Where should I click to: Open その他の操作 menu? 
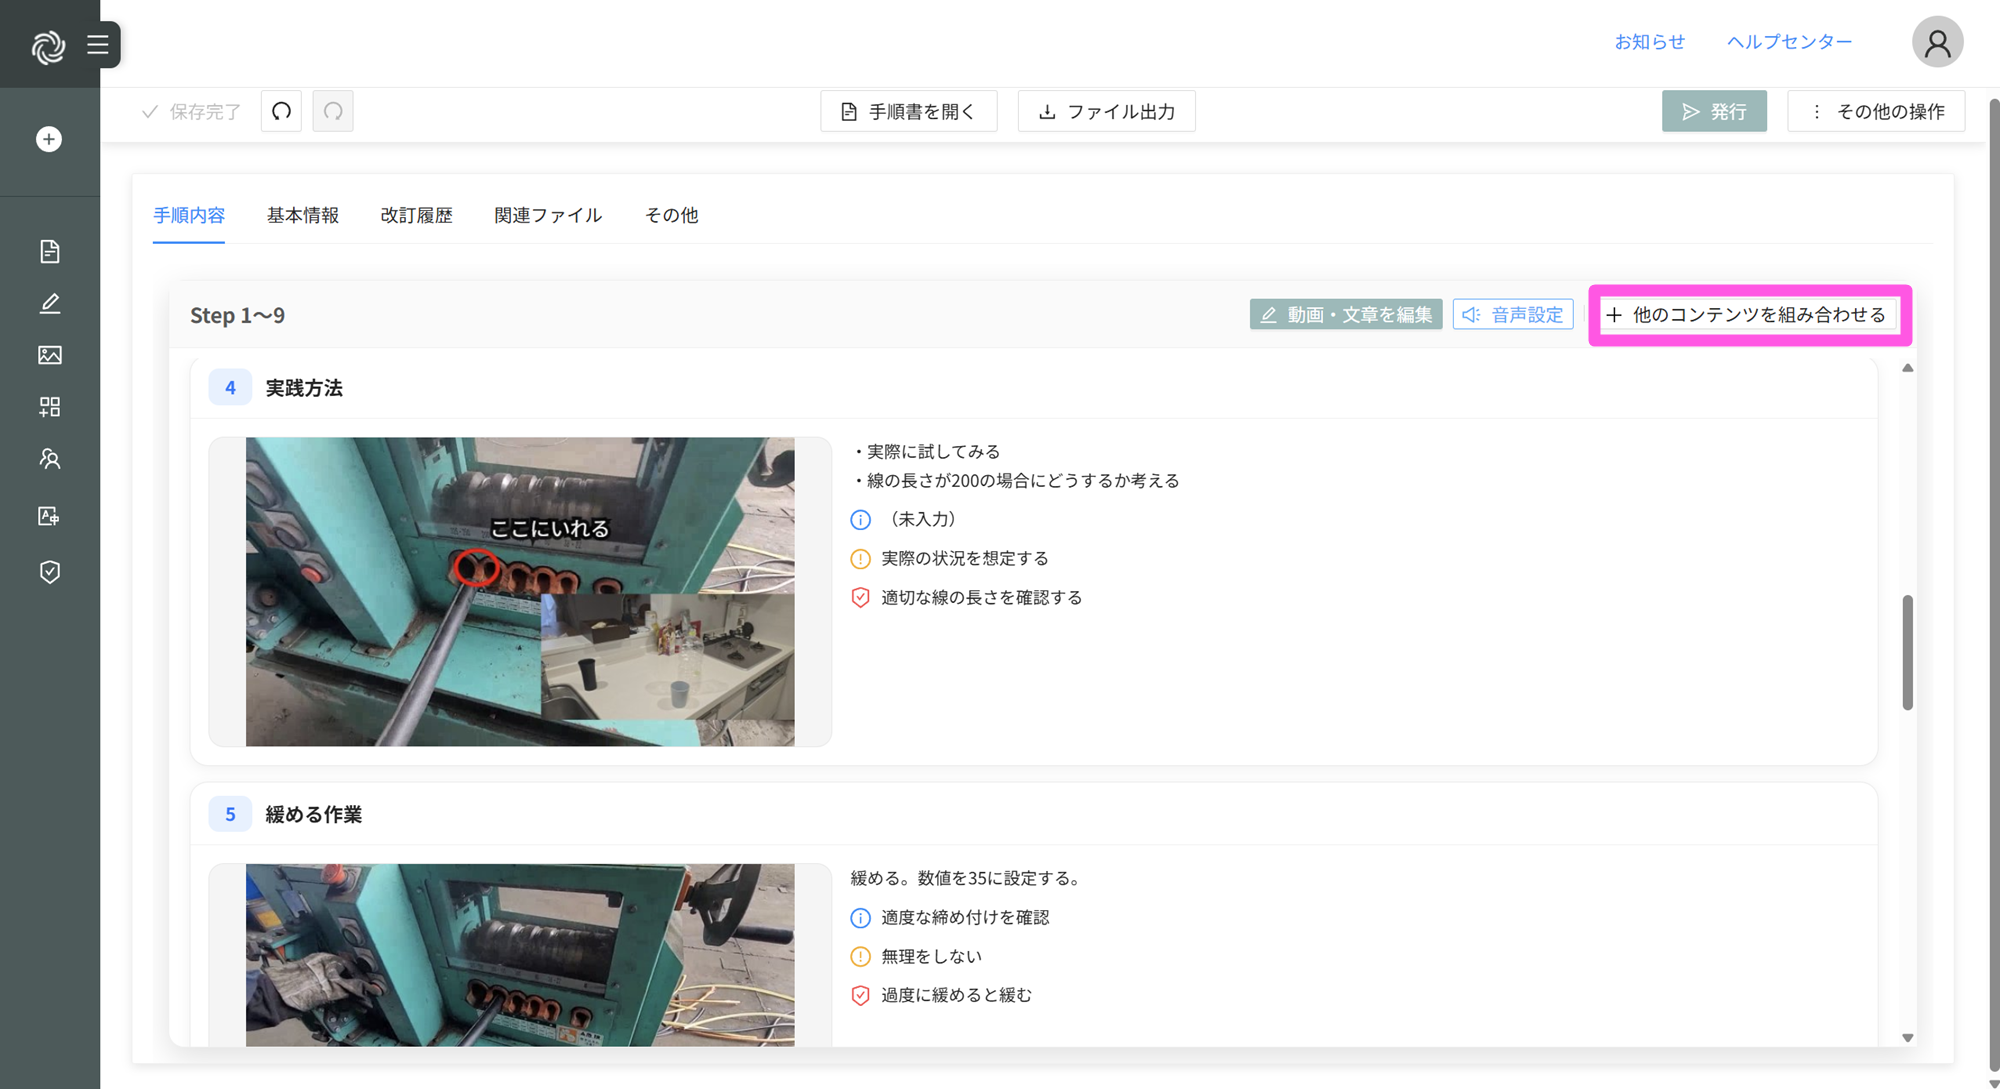(1876, 111)
